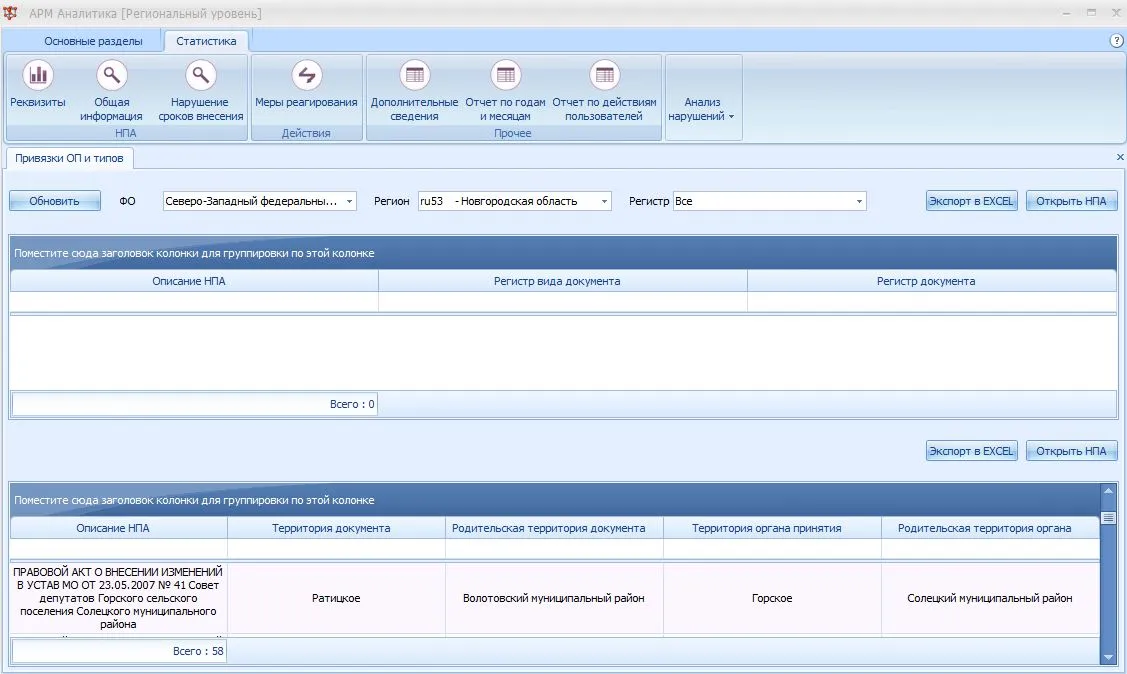Image resolution: width=1127 pixels, height=674 pixels.
Task: Click the lower table grouping panel header
Action: [555, 500]
